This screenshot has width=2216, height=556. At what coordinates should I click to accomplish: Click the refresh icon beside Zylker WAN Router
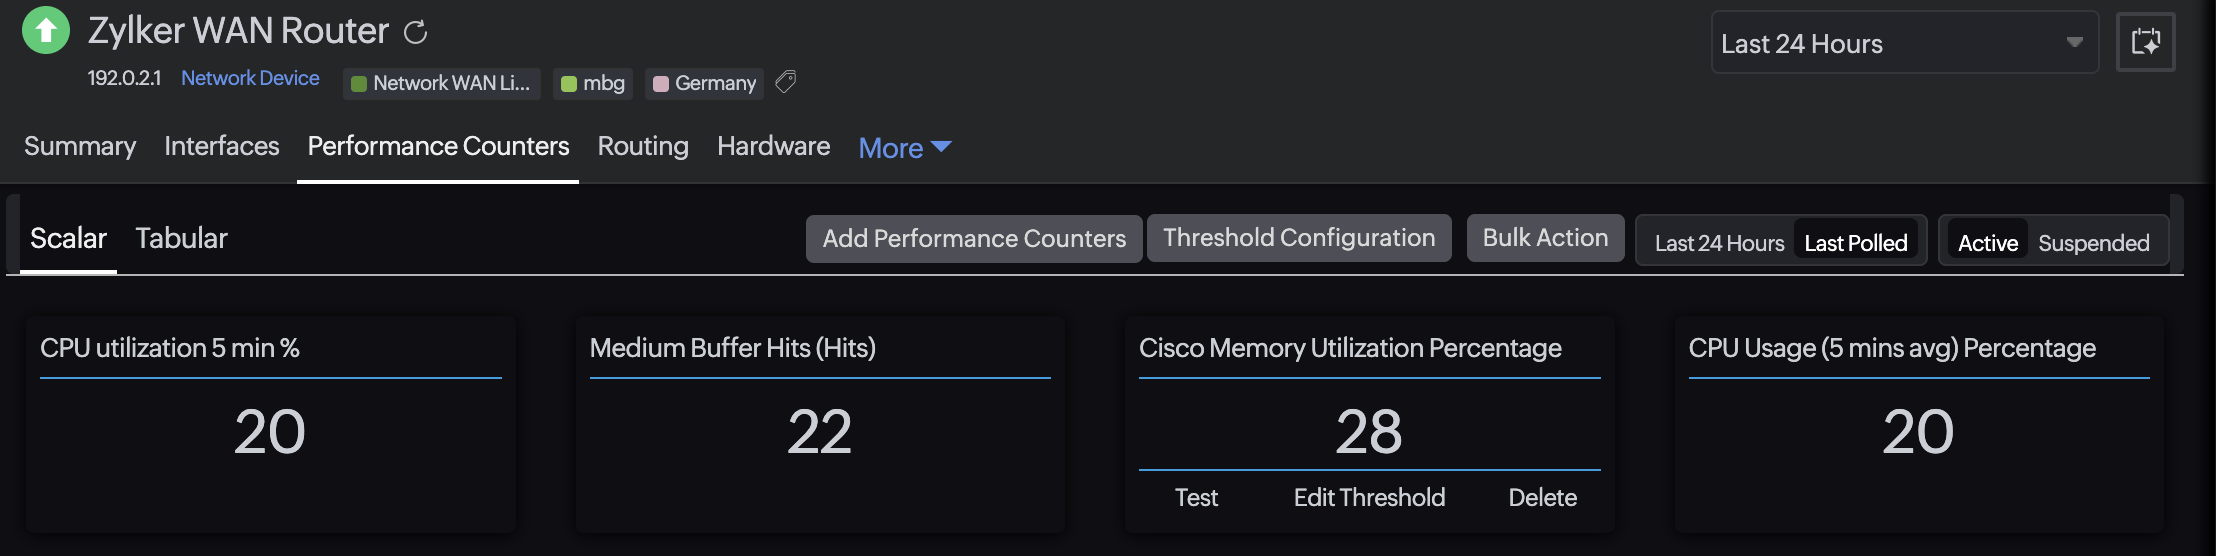pos(415,33)
